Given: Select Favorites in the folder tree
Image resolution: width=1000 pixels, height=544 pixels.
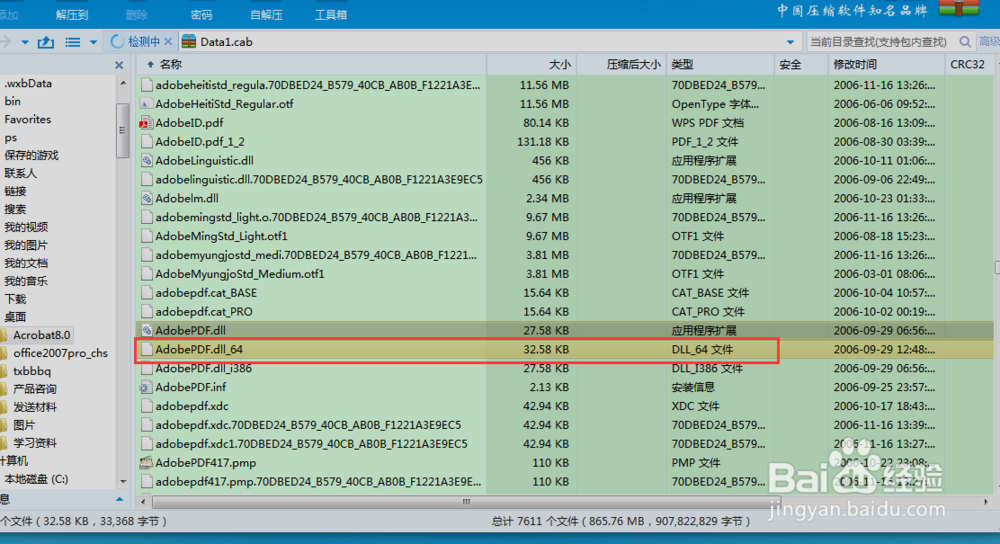Looking at the screenshot, I should coord(27,119).
